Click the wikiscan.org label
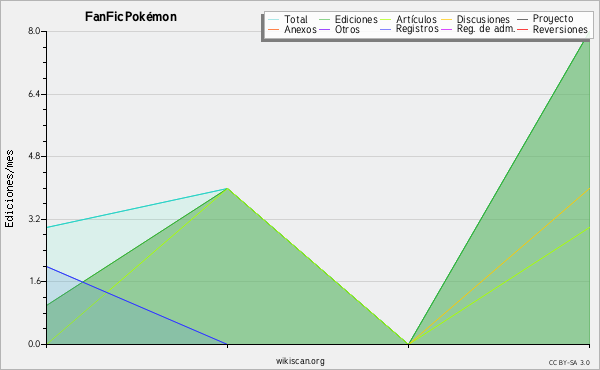The height and width of the screenshot is (370, 600). pos(300,361)
